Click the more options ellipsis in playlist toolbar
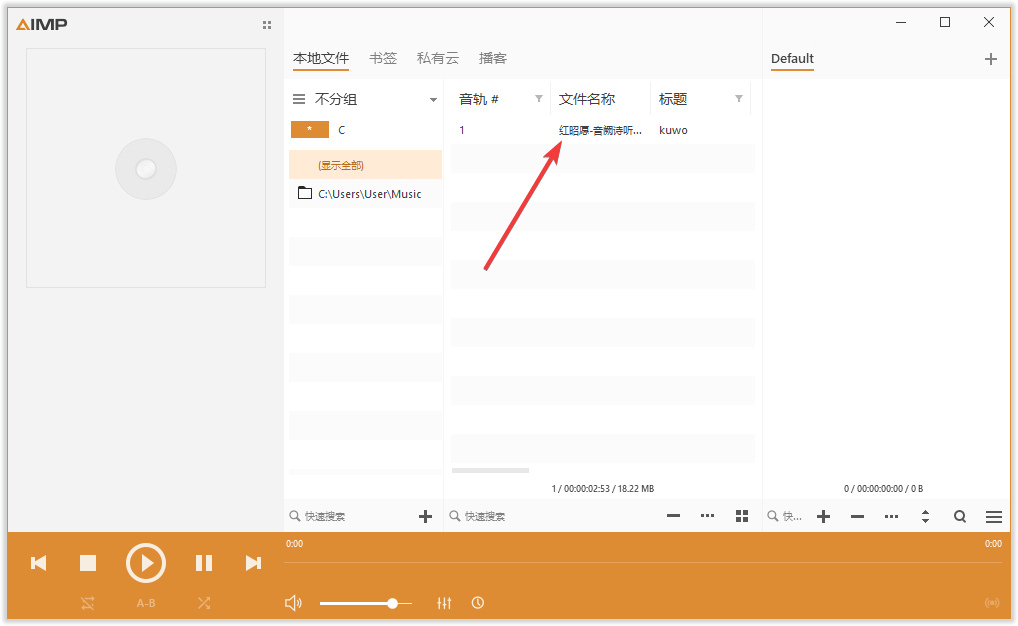The height and width of the screenshot is (626, 1018). tap(707, 516)
